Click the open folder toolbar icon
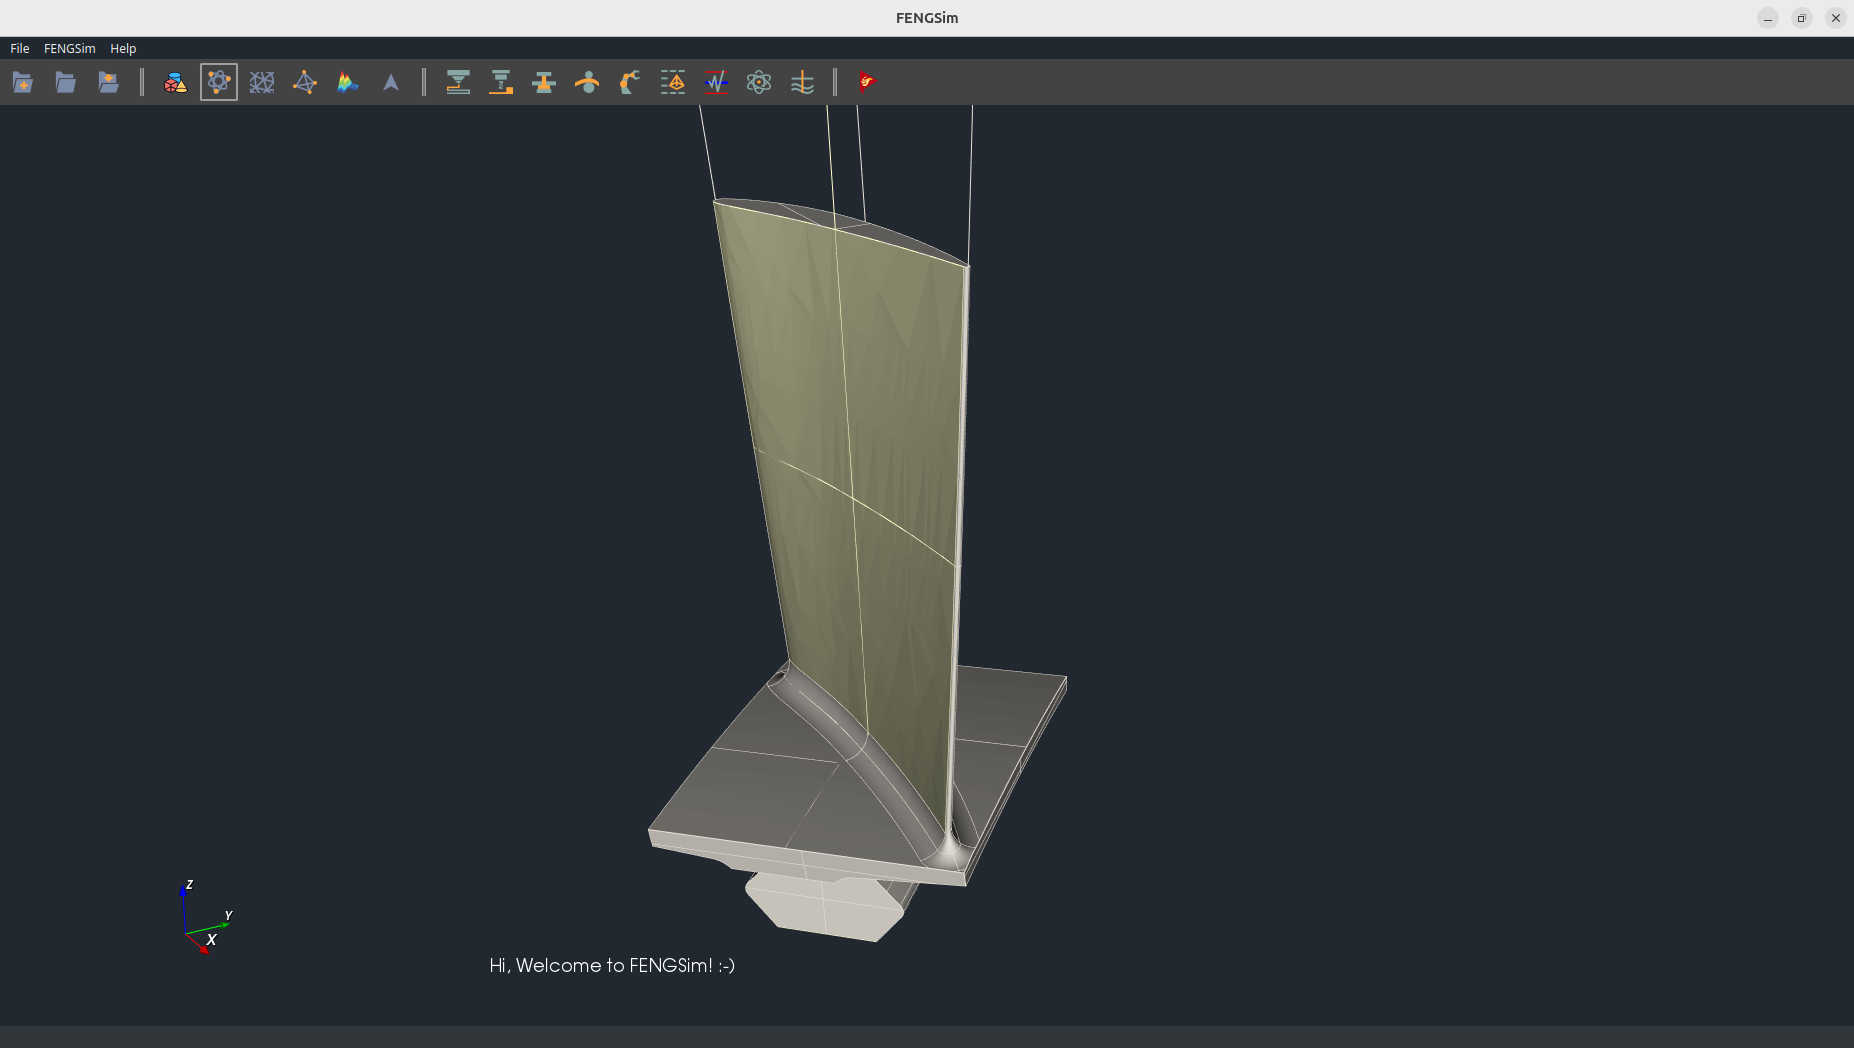 [x=66, y=82]
